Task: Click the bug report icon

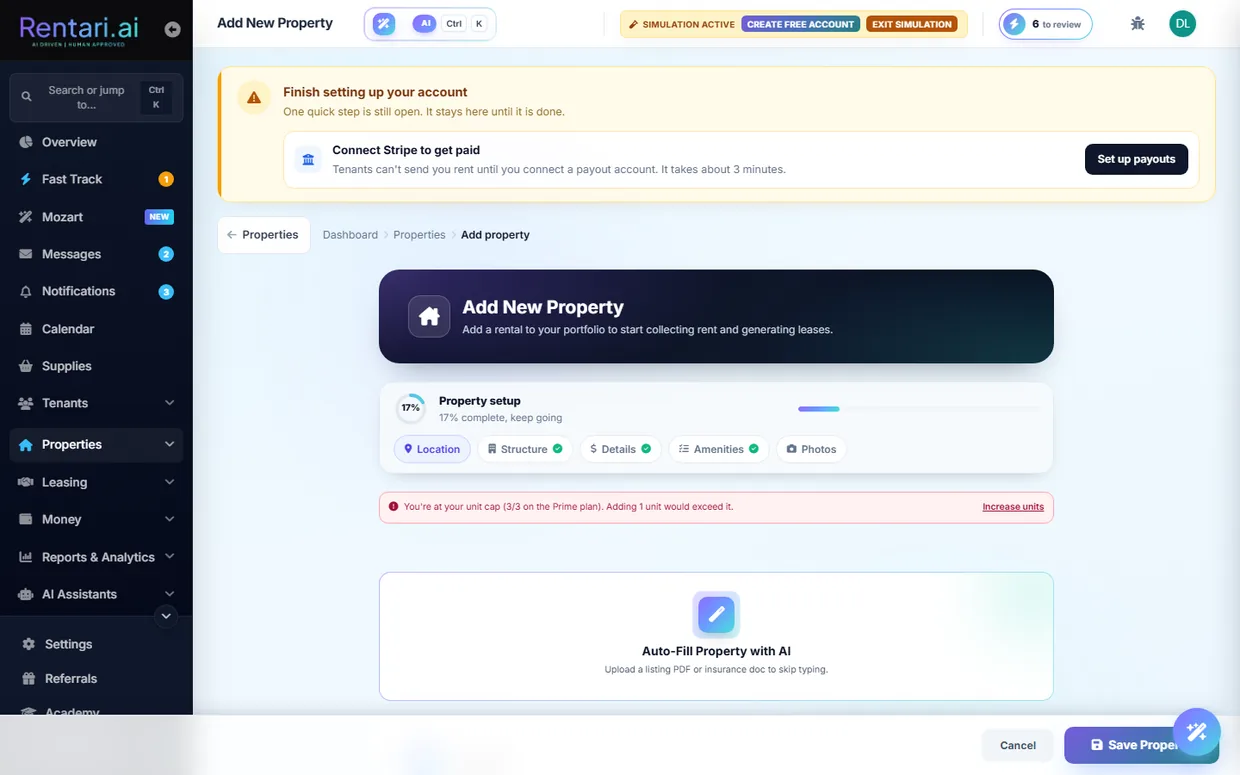Action: 1137,24
